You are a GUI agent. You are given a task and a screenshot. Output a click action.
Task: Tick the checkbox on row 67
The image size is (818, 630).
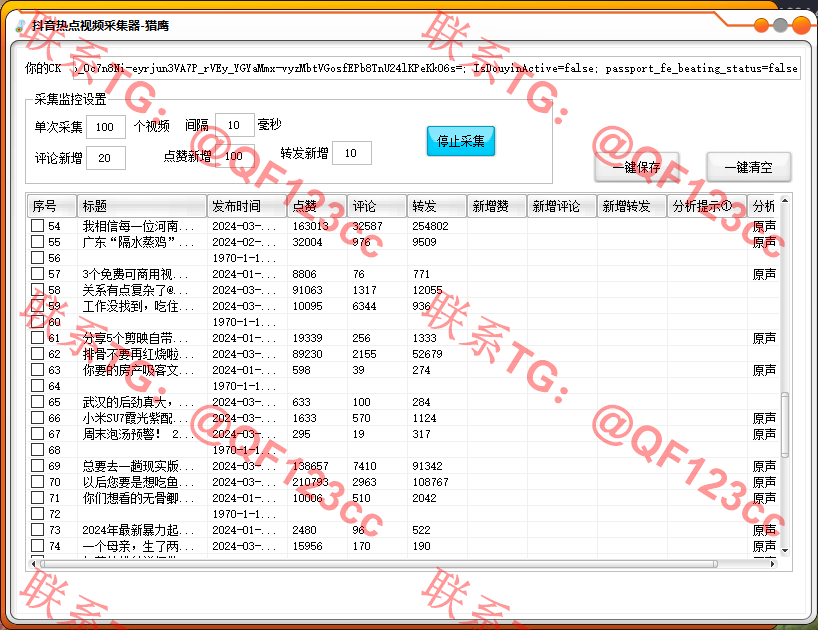click(x=37, y=433)
